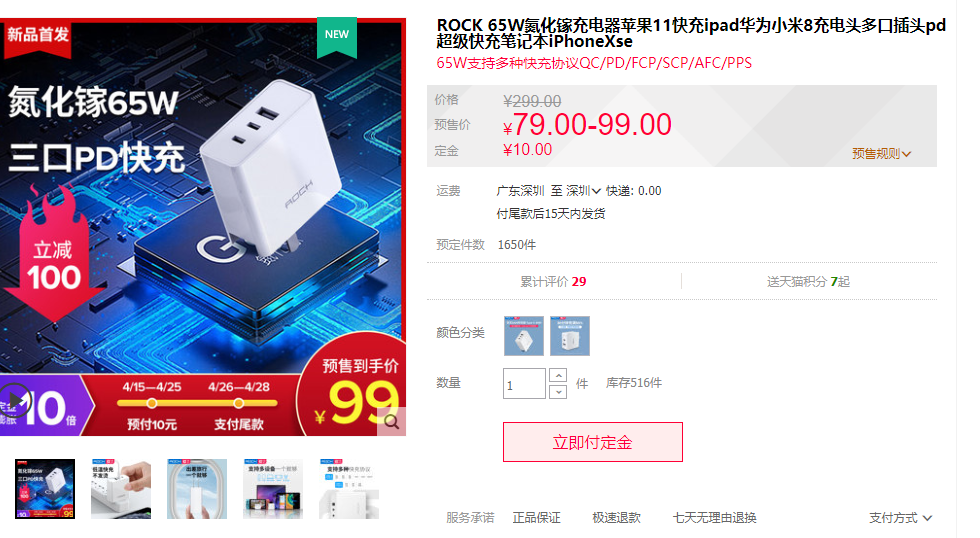This screenshot has width=980, height=538.
Task: Click the magnifier zoom icon on image
Action: [x=392, y=422]
